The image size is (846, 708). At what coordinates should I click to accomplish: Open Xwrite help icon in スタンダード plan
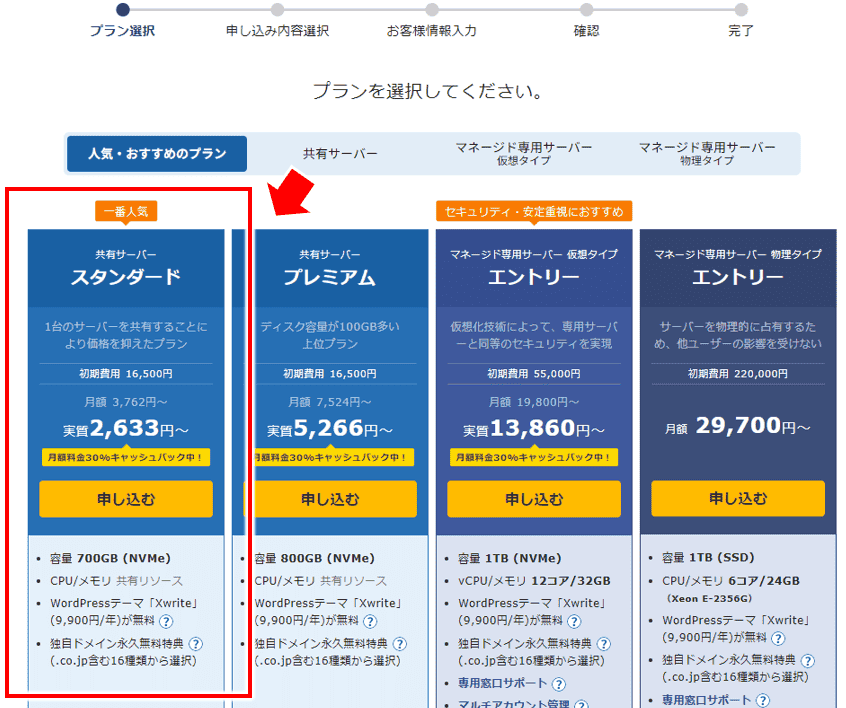coord(166,622)
